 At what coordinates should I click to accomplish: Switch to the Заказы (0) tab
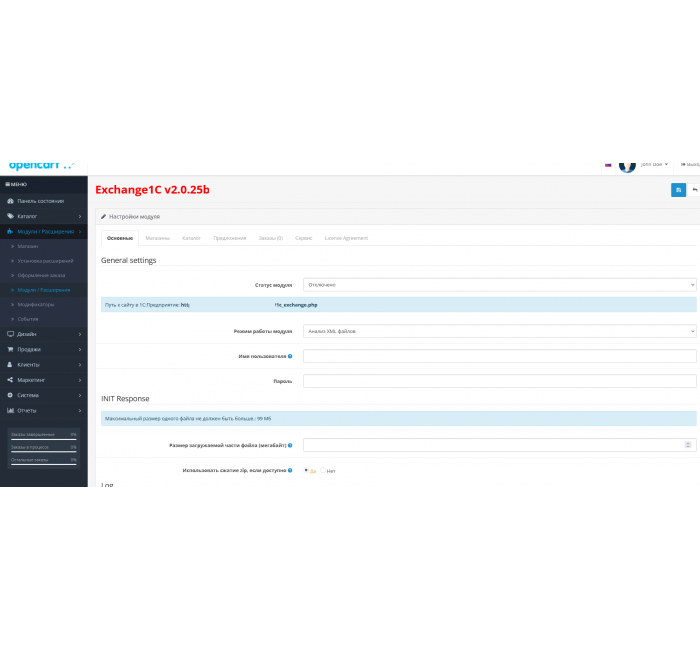coord(271,238)
